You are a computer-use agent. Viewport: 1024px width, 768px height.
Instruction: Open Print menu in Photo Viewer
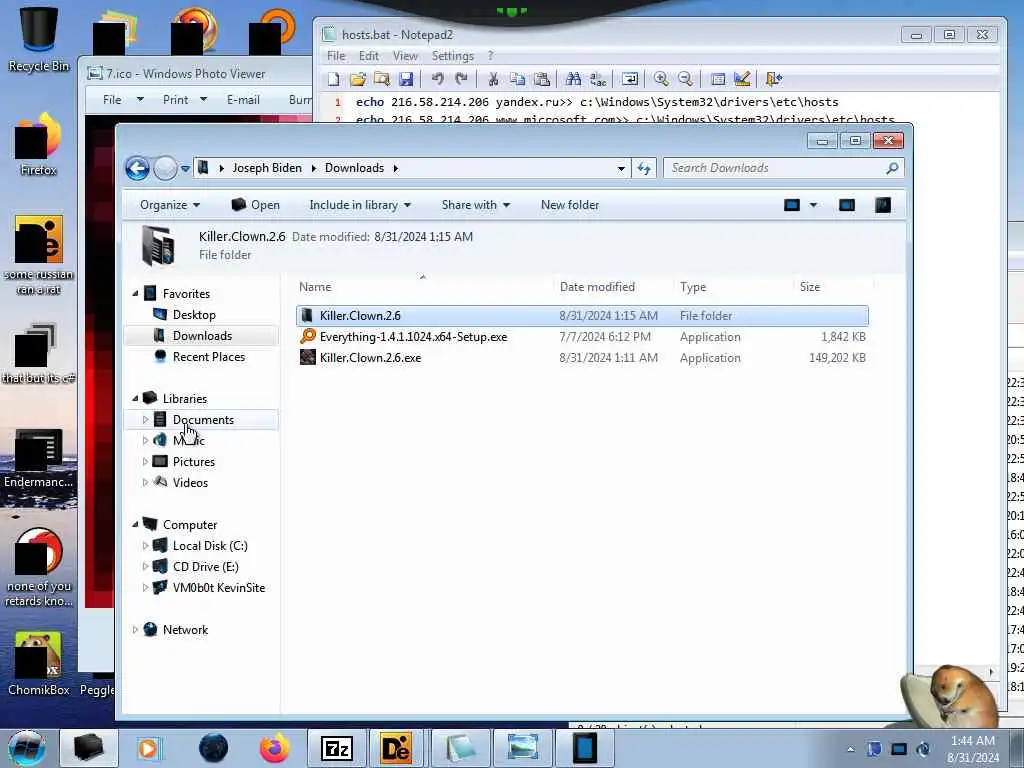click(x=184, y=100)
